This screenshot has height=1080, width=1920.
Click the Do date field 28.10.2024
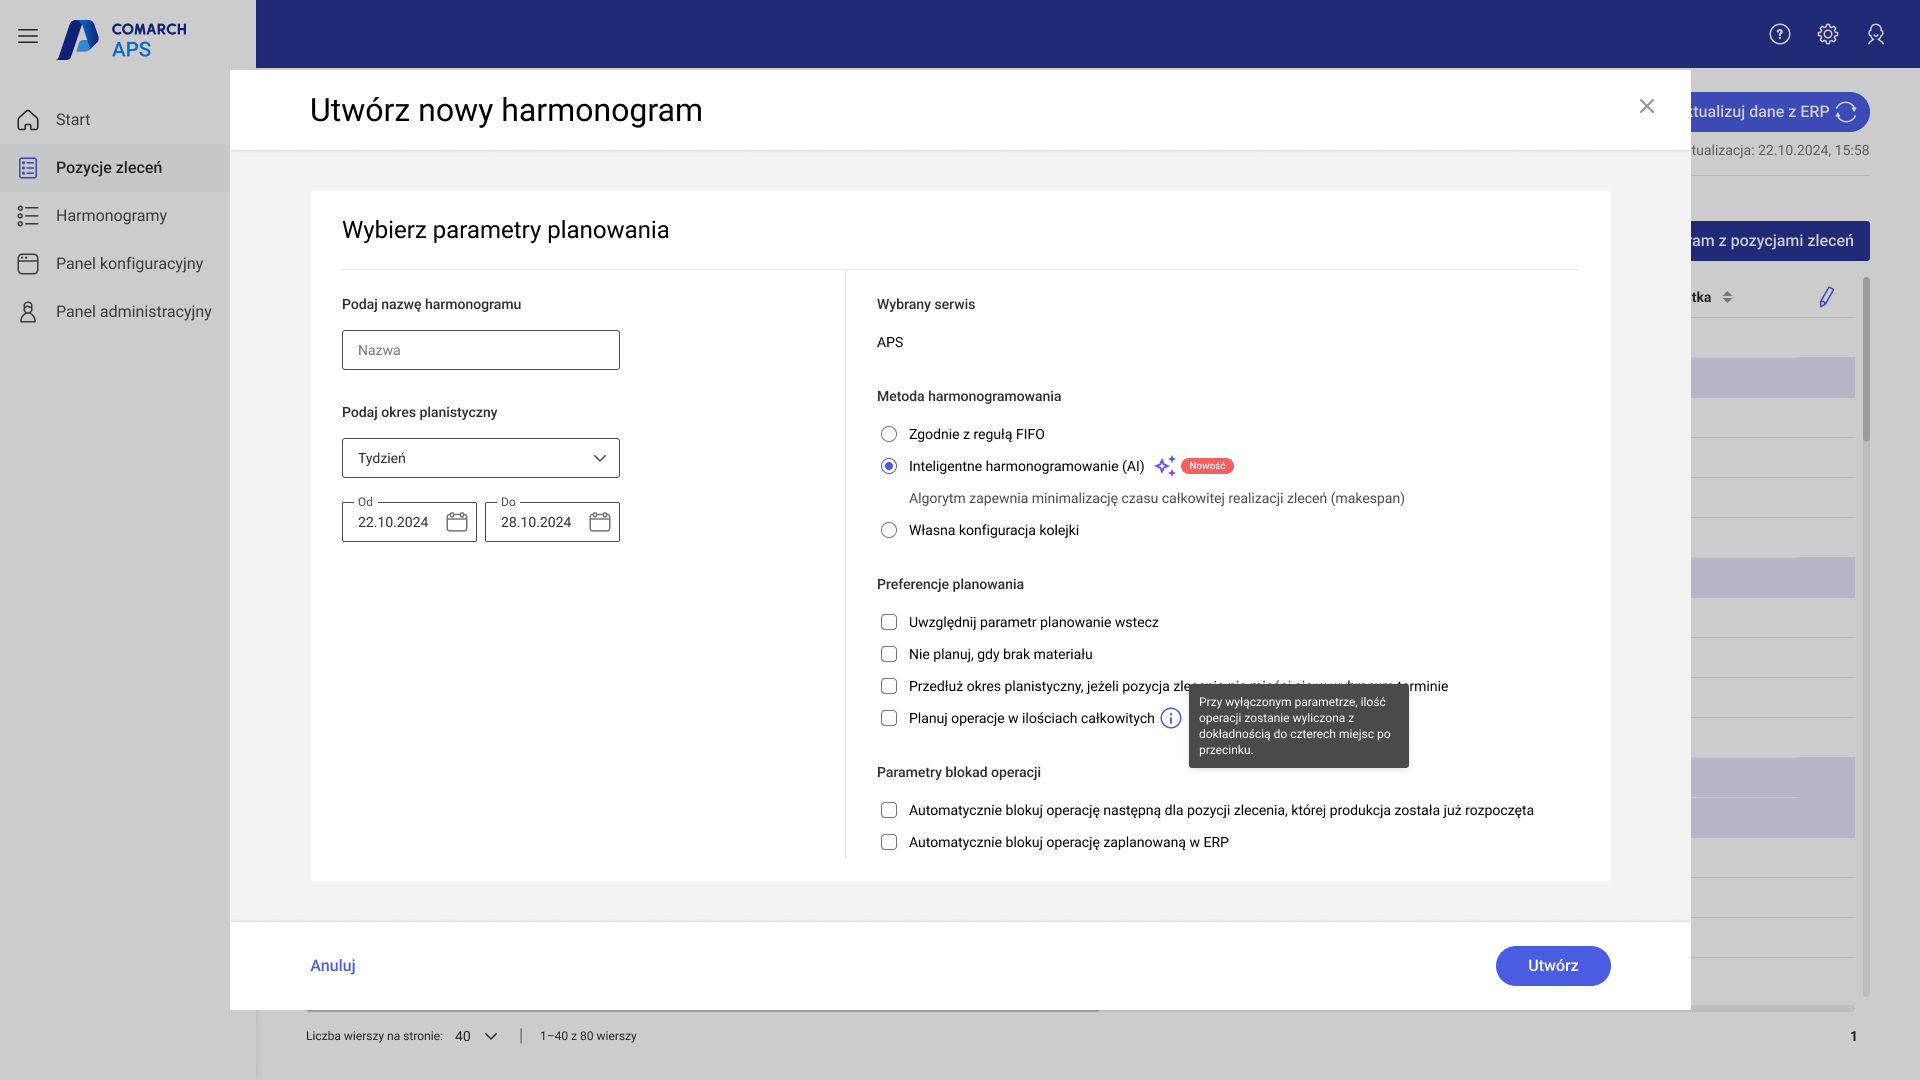click(x=552, y=522)
